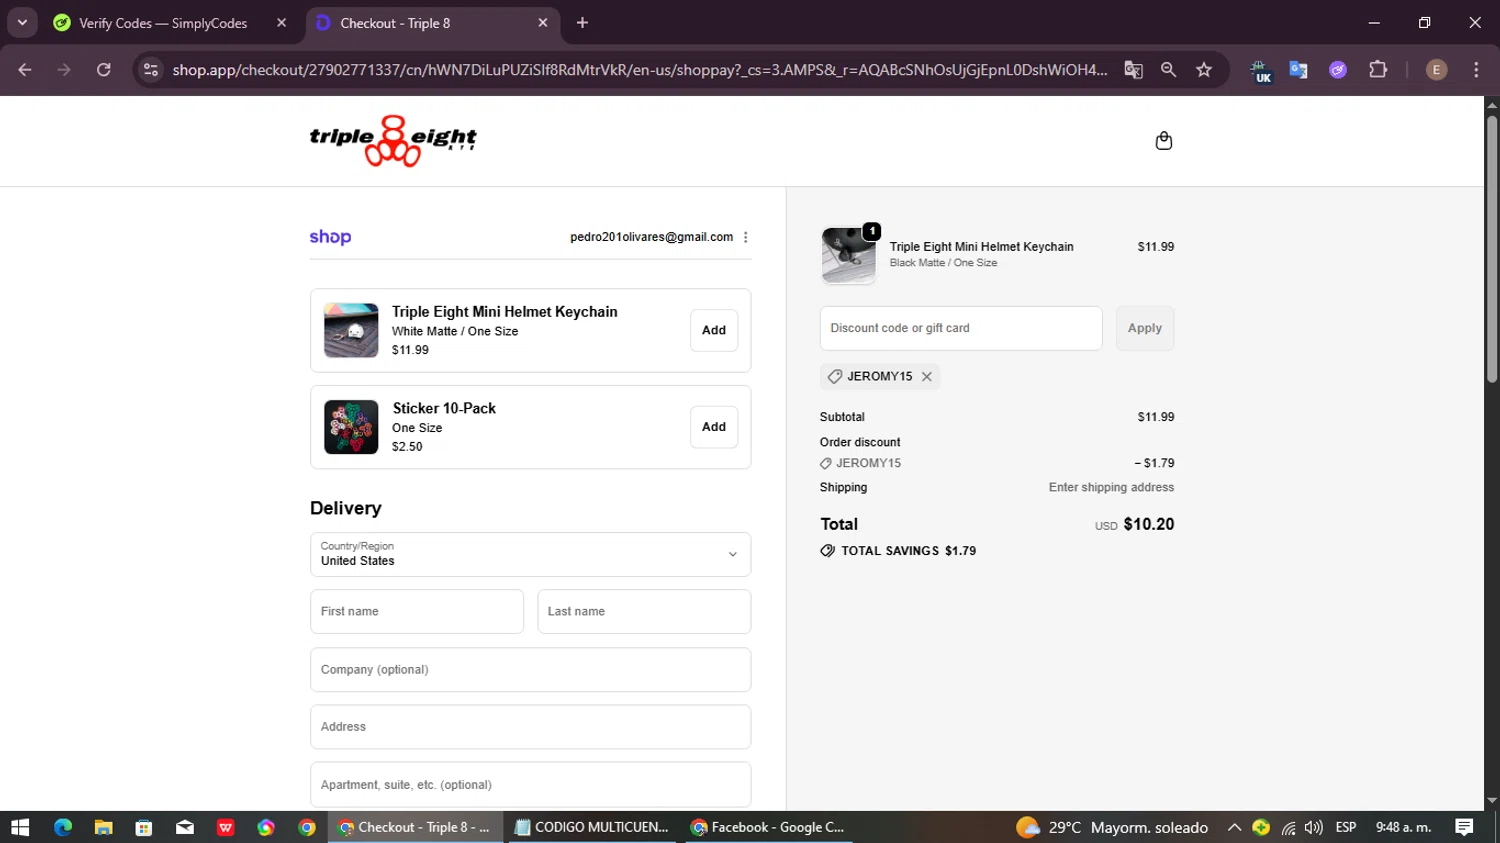Click the Triple Eight logo
Image resolution: width=1500 pixels, height=843 pixels.
point(393,140)
